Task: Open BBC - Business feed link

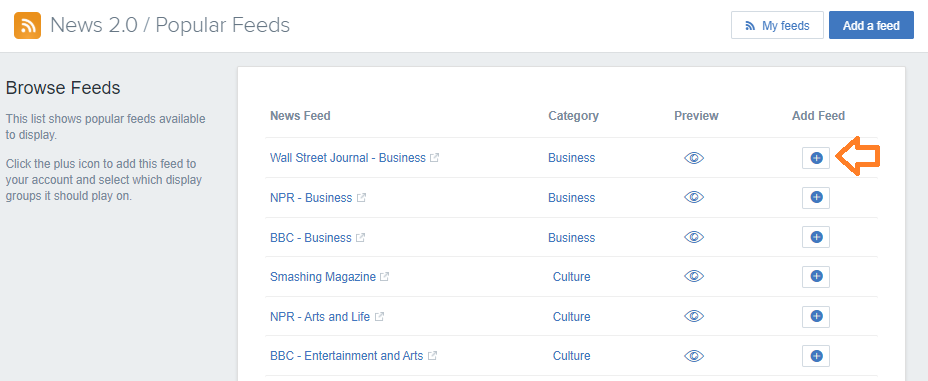Action: [x=311, y=237]
